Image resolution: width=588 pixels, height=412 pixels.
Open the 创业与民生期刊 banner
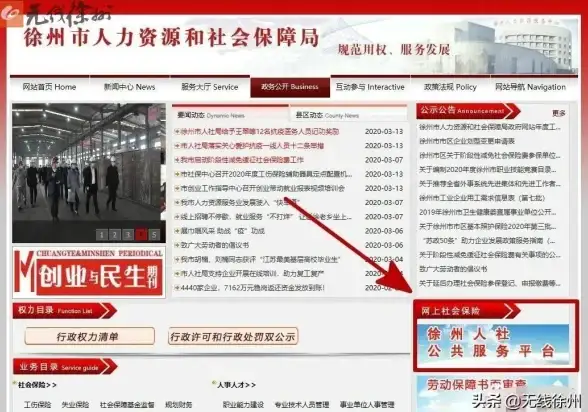coord(88,273)
